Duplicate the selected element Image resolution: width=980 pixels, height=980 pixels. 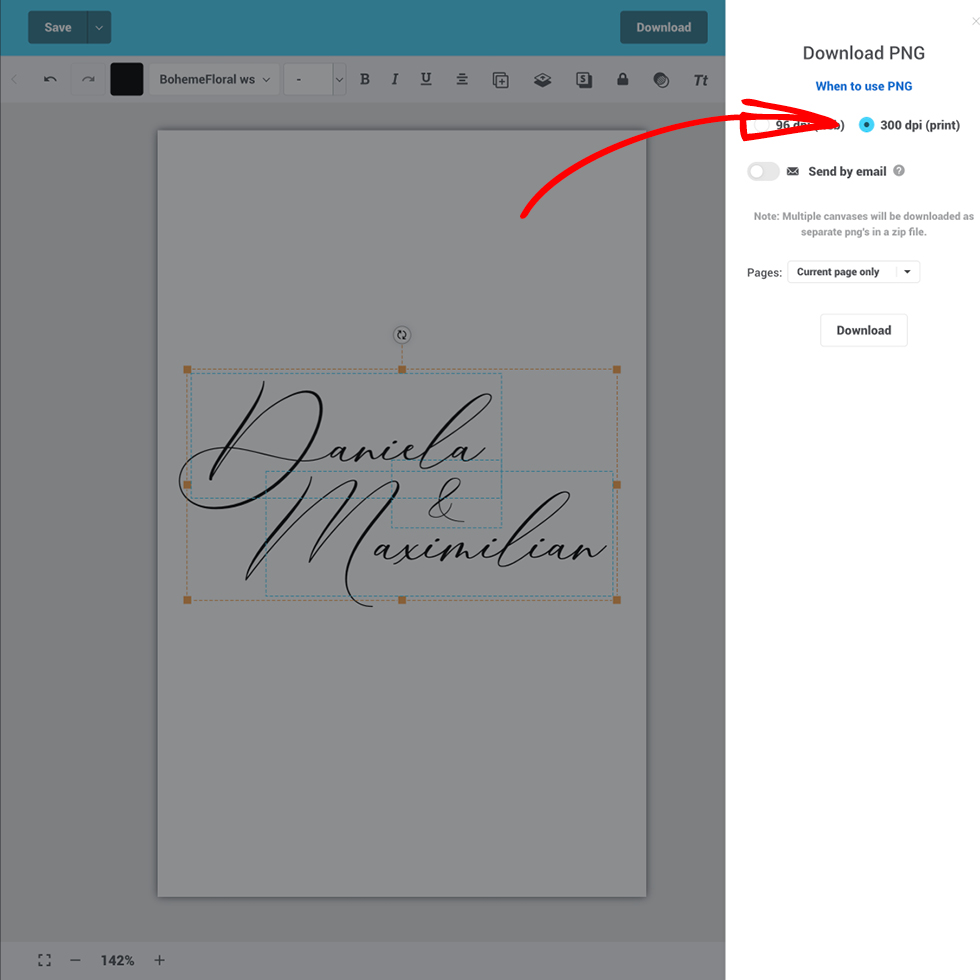click(x=501, y=80)
